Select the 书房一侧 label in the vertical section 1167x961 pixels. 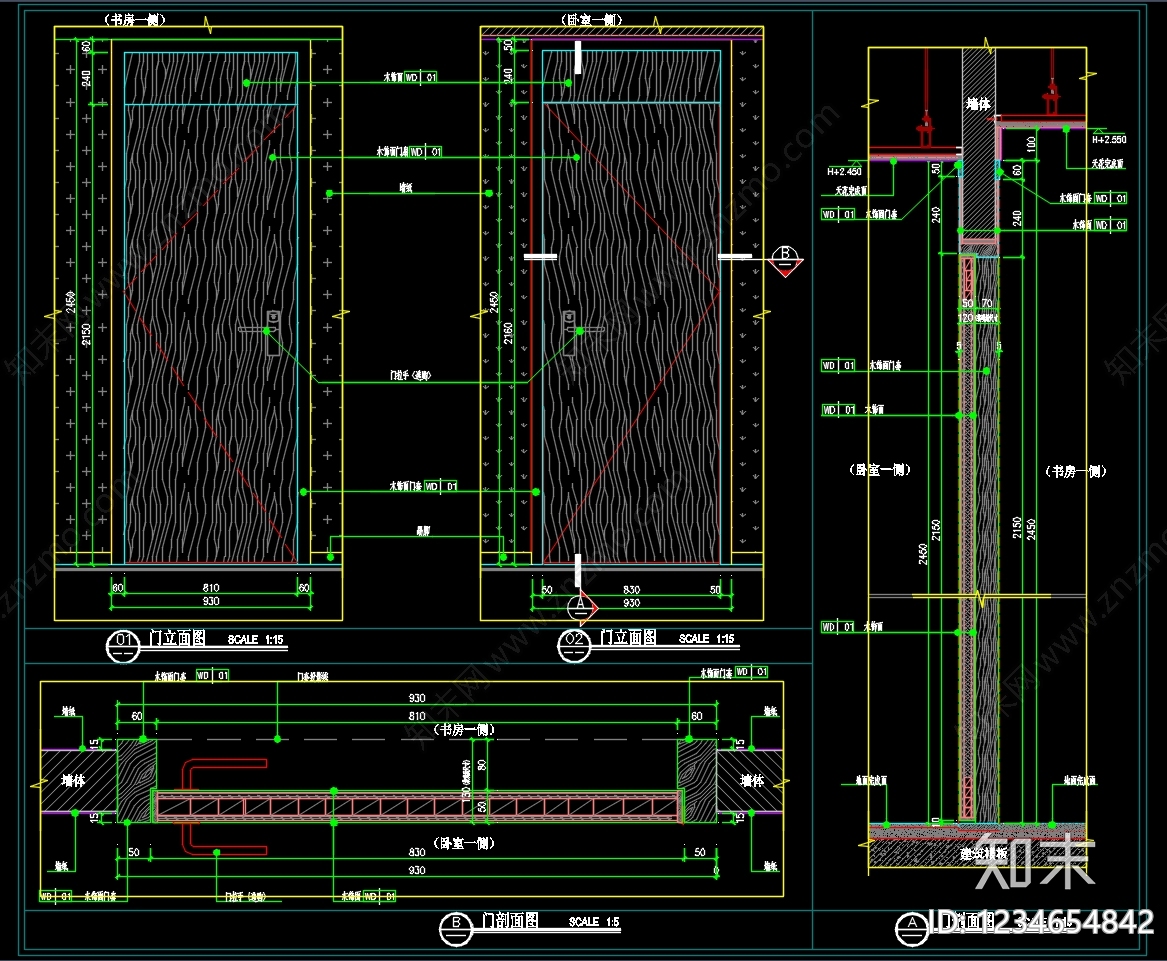pos(1076,471)
